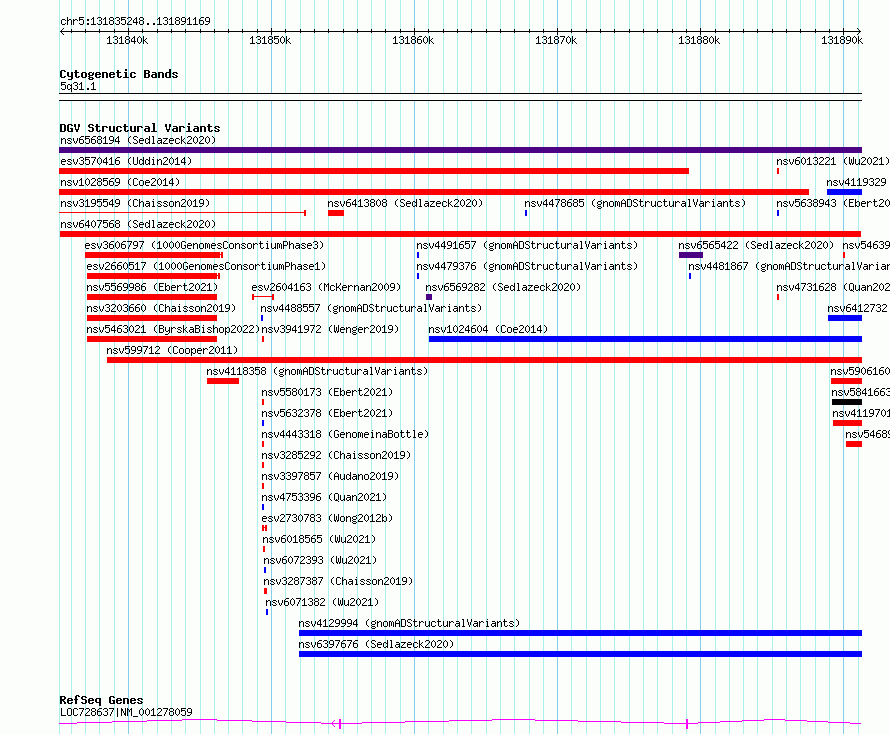Viewport: 890px width, 734px height.
Task: Select blue bar under nsv1024604
Action: (645, 339)
